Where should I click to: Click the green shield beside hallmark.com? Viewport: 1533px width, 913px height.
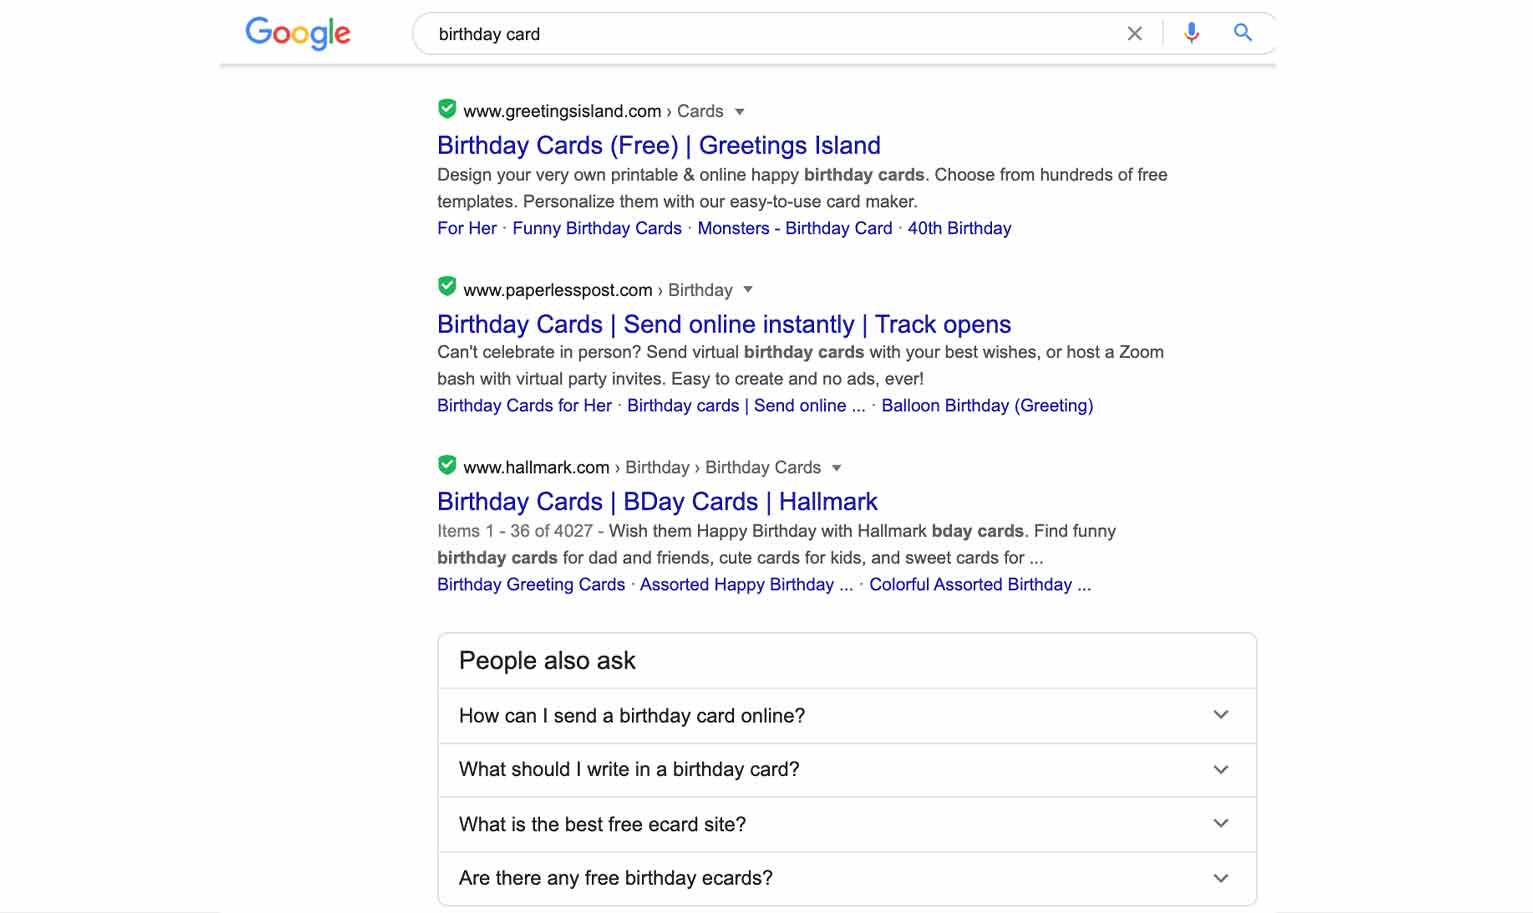tap(447, 465)
